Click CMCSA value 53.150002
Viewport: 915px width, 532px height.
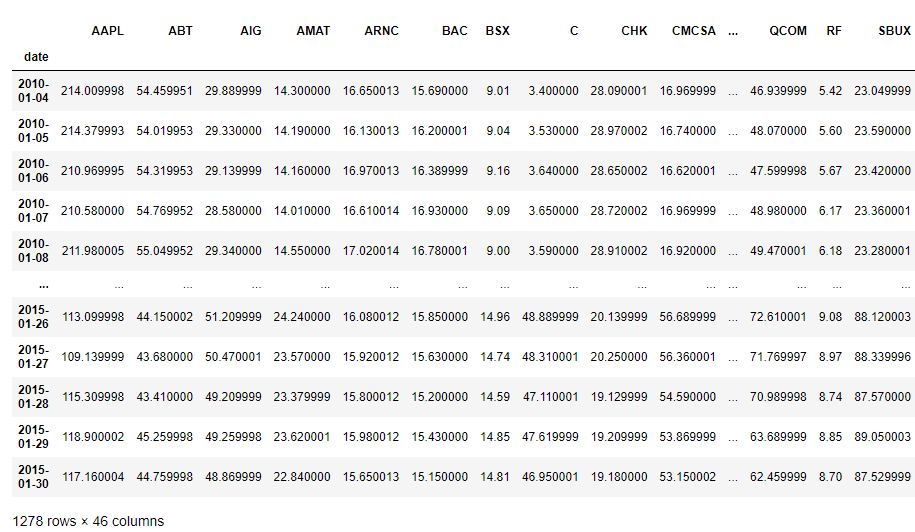coord(687,477)
